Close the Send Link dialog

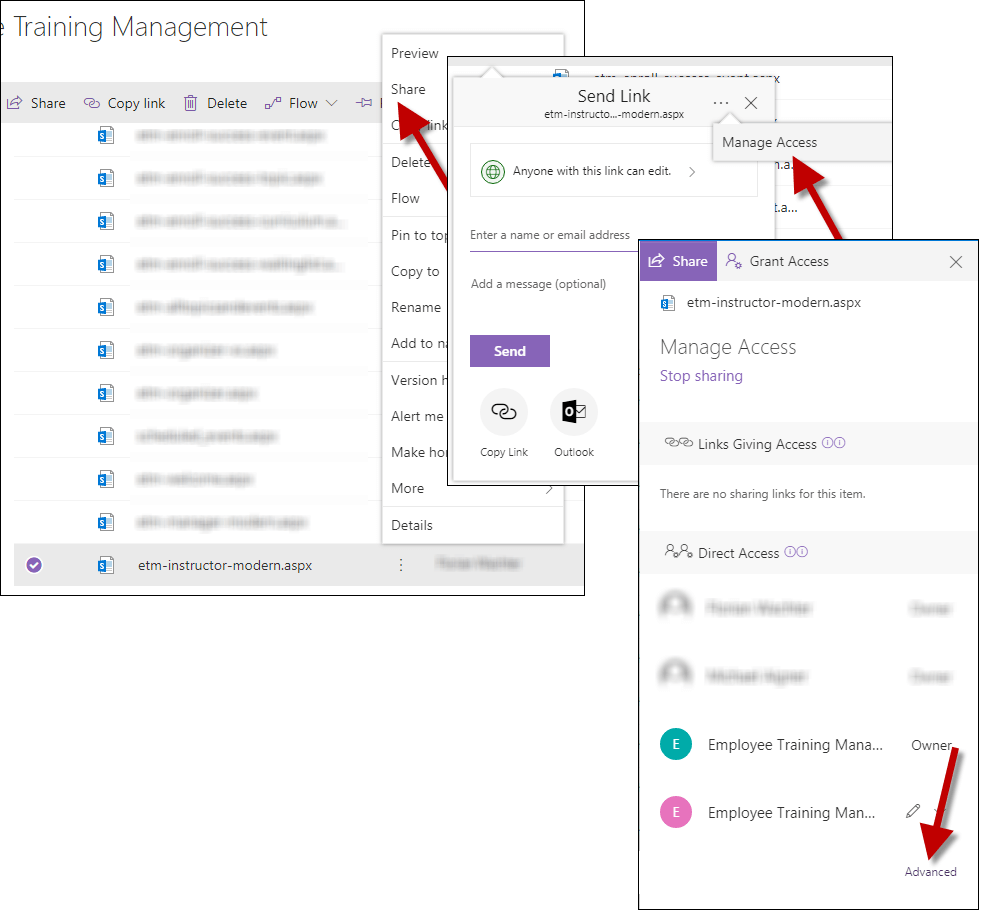click(751, 102)
